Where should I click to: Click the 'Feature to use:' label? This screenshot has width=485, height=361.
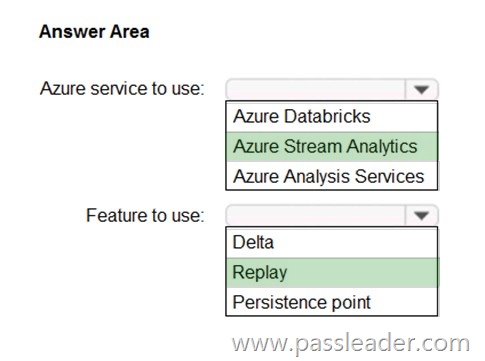point(145,215)
